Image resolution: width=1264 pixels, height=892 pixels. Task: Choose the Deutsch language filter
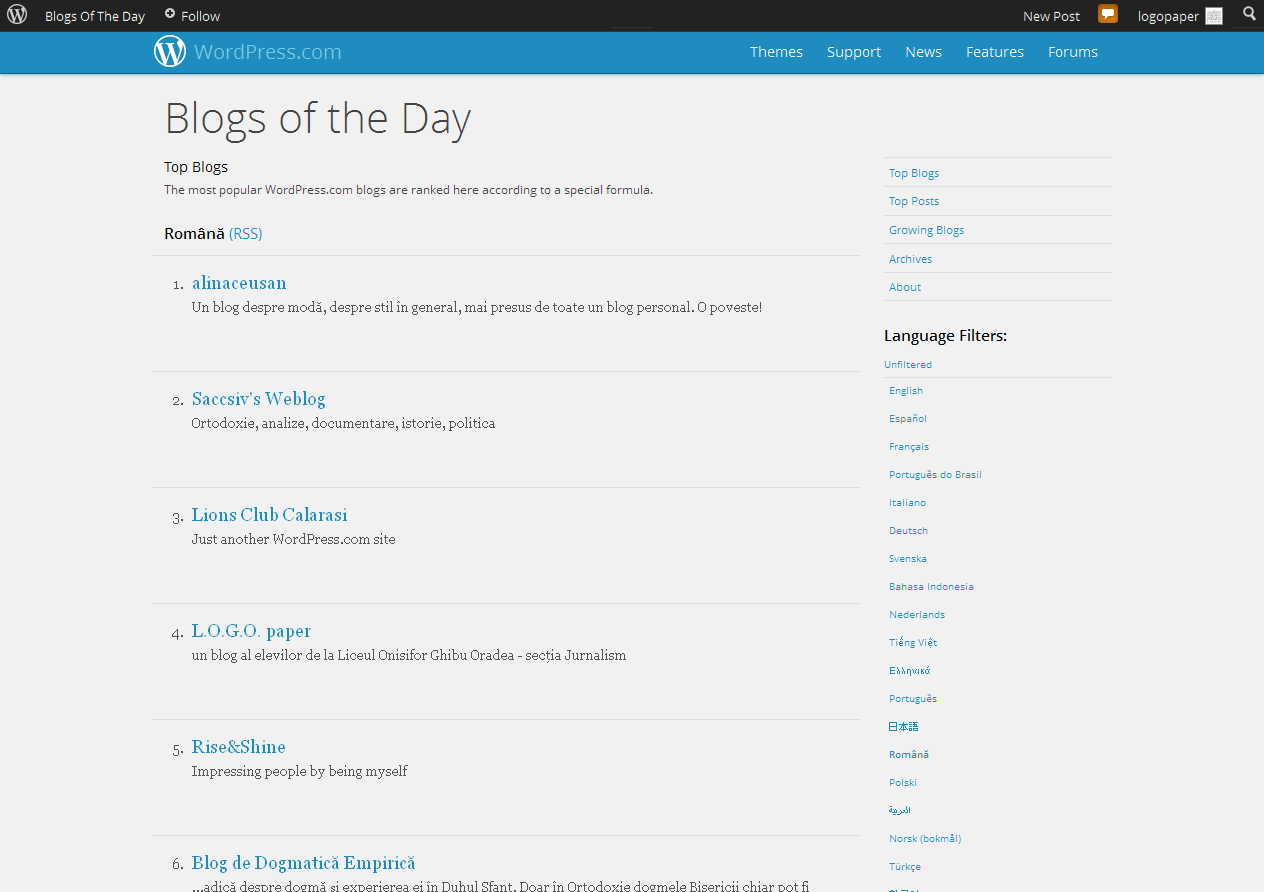pos(908,531)
